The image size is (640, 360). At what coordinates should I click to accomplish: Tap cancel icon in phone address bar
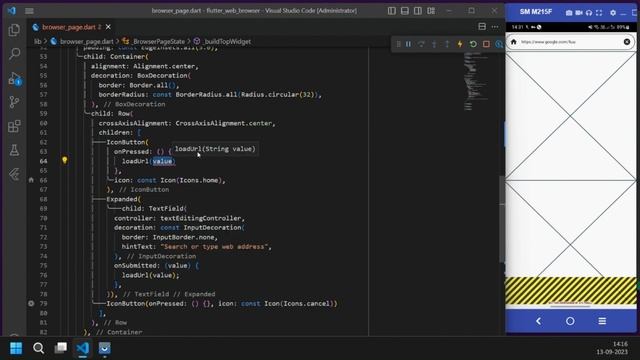point(627,42)
